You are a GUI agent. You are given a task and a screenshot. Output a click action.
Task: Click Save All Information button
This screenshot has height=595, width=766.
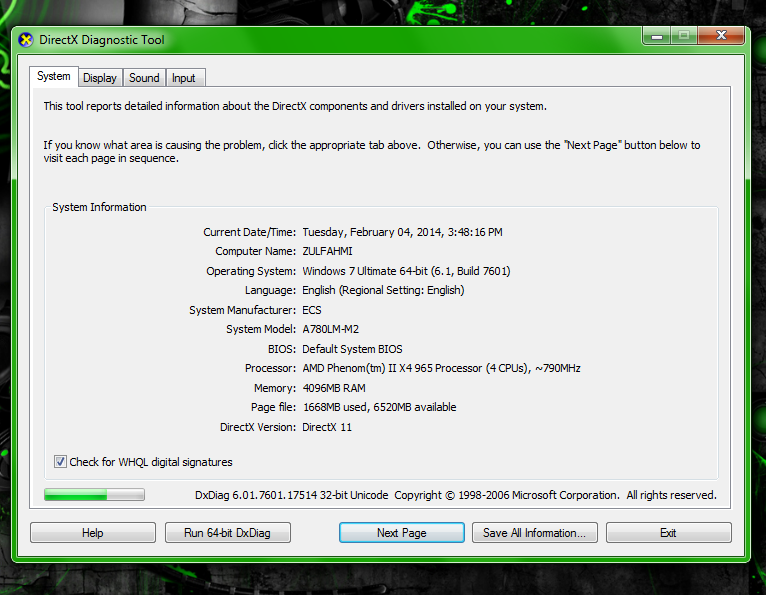[534, 532]
